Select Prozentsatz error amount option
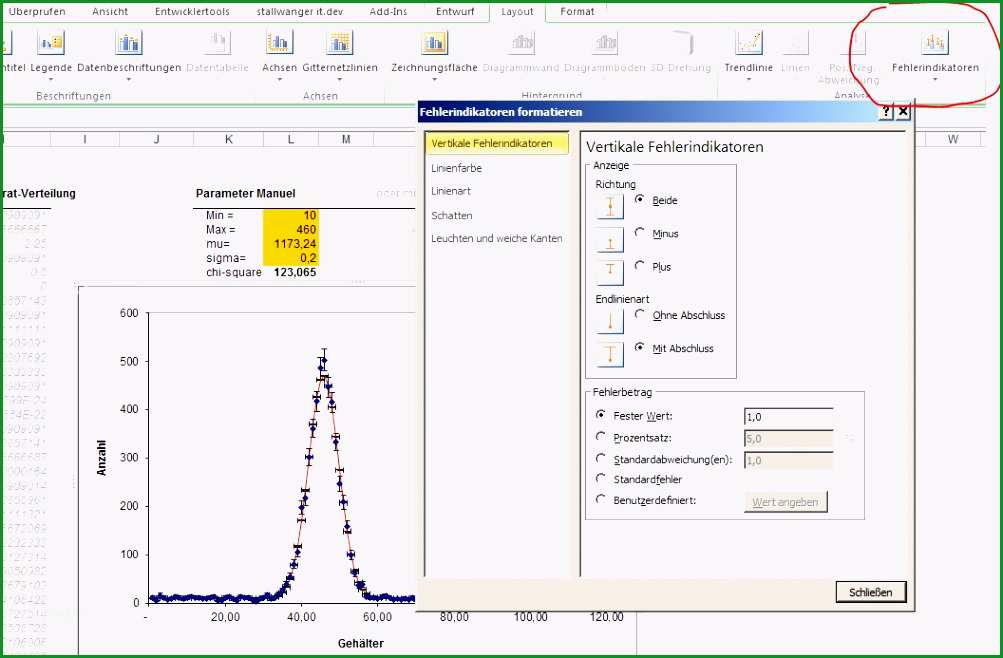Screen dimensions: 1003x658 (x=600, y=437)
